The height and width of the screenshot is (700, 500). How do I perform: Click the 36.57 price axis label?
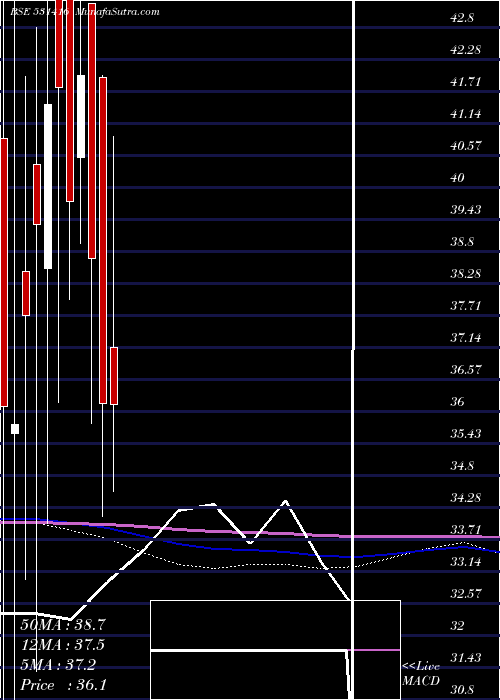(x=466, y=369)
